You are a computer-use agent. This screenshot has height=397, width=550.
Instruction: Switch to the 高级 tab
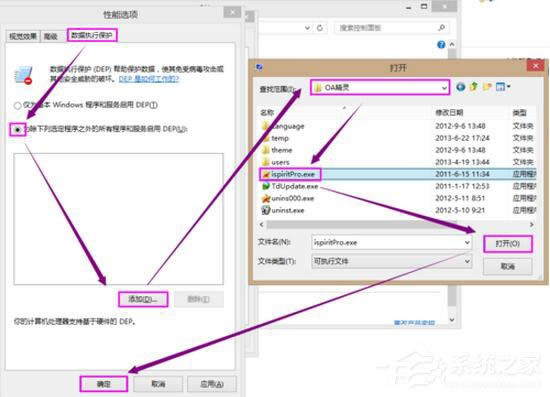(51, 36)
